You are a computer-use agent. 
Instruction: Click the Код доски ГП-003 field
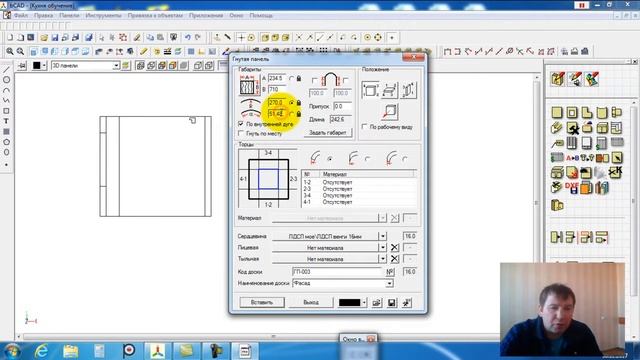coord(338,271)
